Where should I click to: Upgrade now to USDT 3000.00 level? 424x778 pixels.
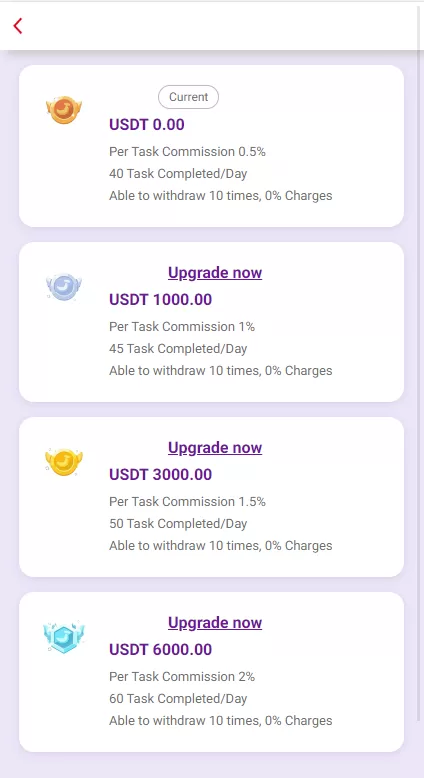[215, 448]
